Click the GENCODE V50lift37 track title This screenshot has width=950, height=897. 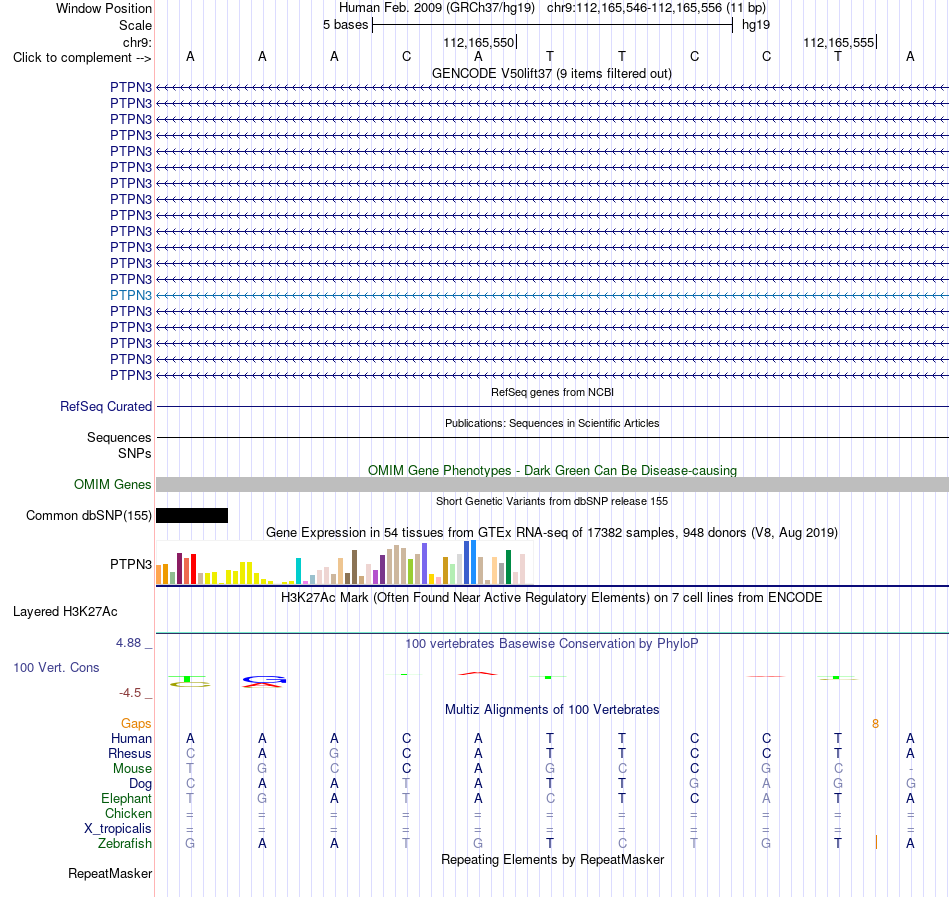point(551,74)
